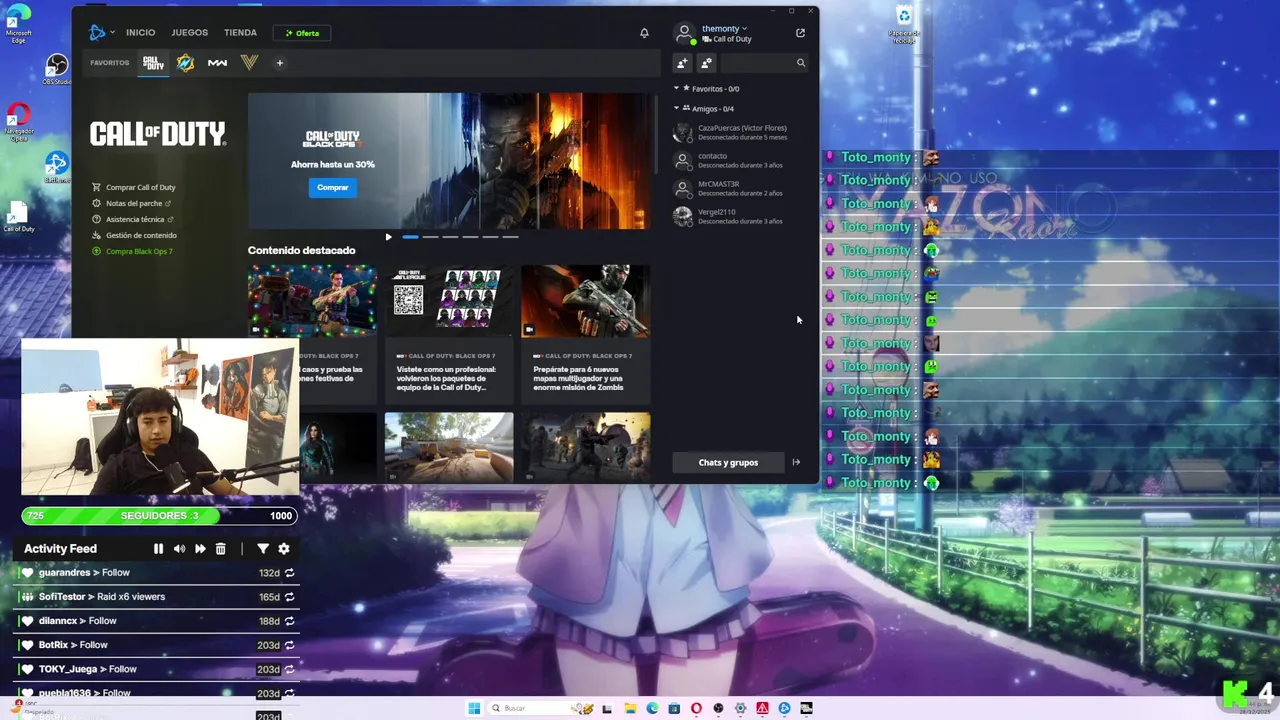Mute Activity Feed alerts speaker icon
Viewport: 1280px width, 720px height.
pyautogui.click(x=179, y=549)
